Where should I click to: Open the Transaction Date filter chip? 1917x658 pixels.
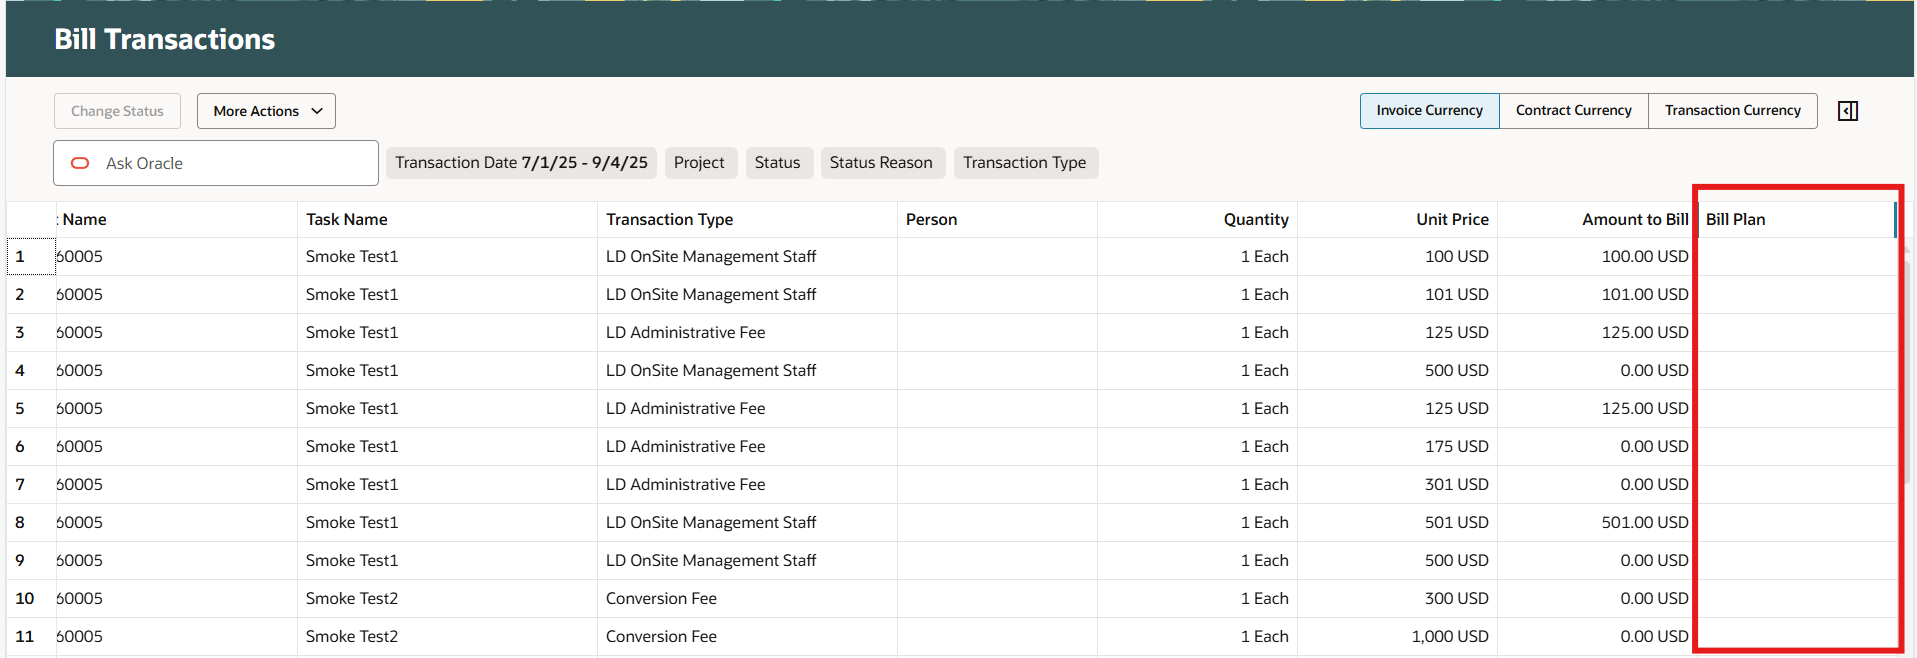pyautogui.click(x=521, y=163)
